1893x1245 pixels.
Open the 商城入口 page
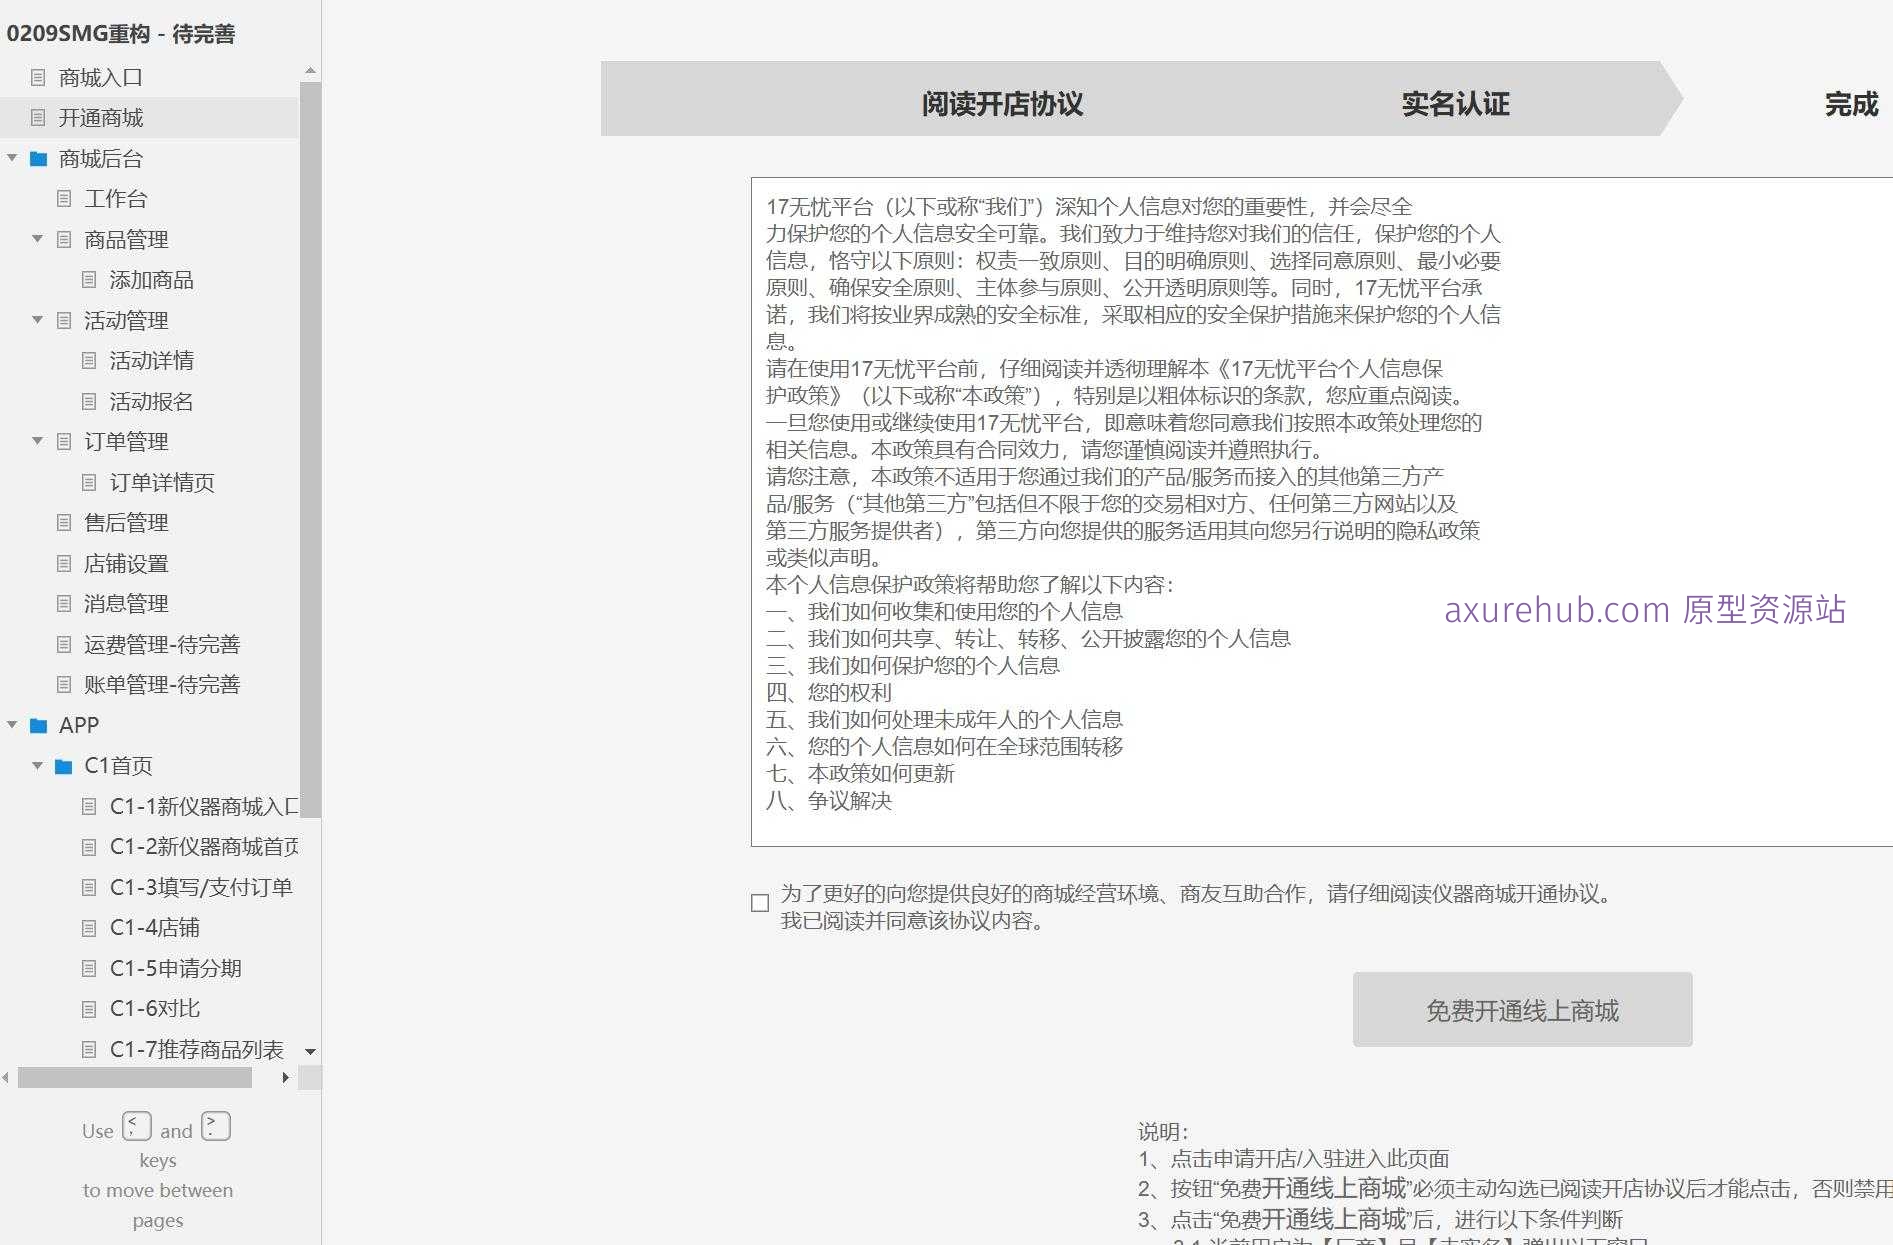100,77
